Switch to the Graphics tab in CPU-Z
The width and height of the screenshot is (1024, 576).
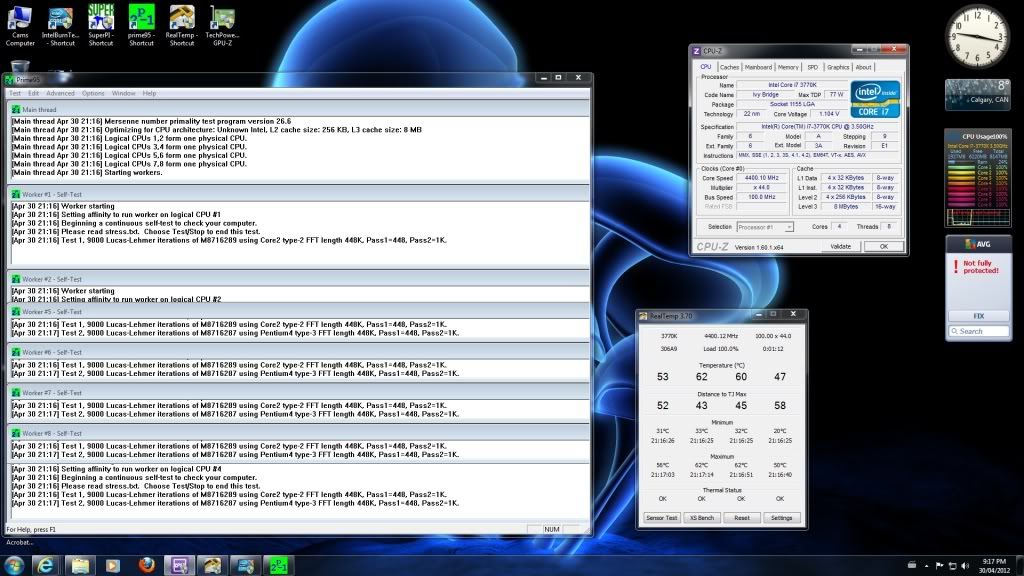[x=838, y=67]
